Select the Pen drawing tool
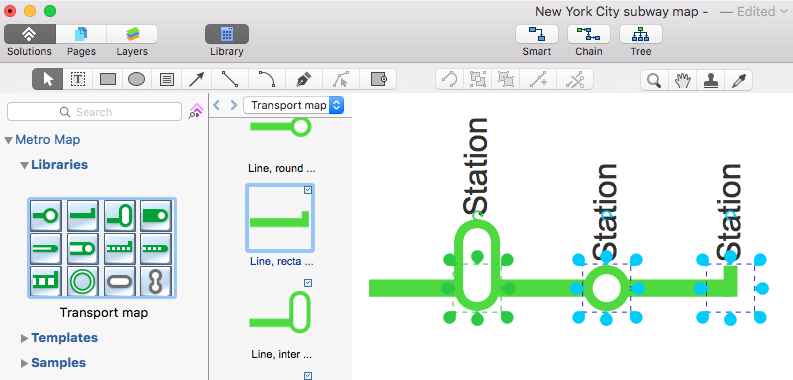 pos(304,79)
